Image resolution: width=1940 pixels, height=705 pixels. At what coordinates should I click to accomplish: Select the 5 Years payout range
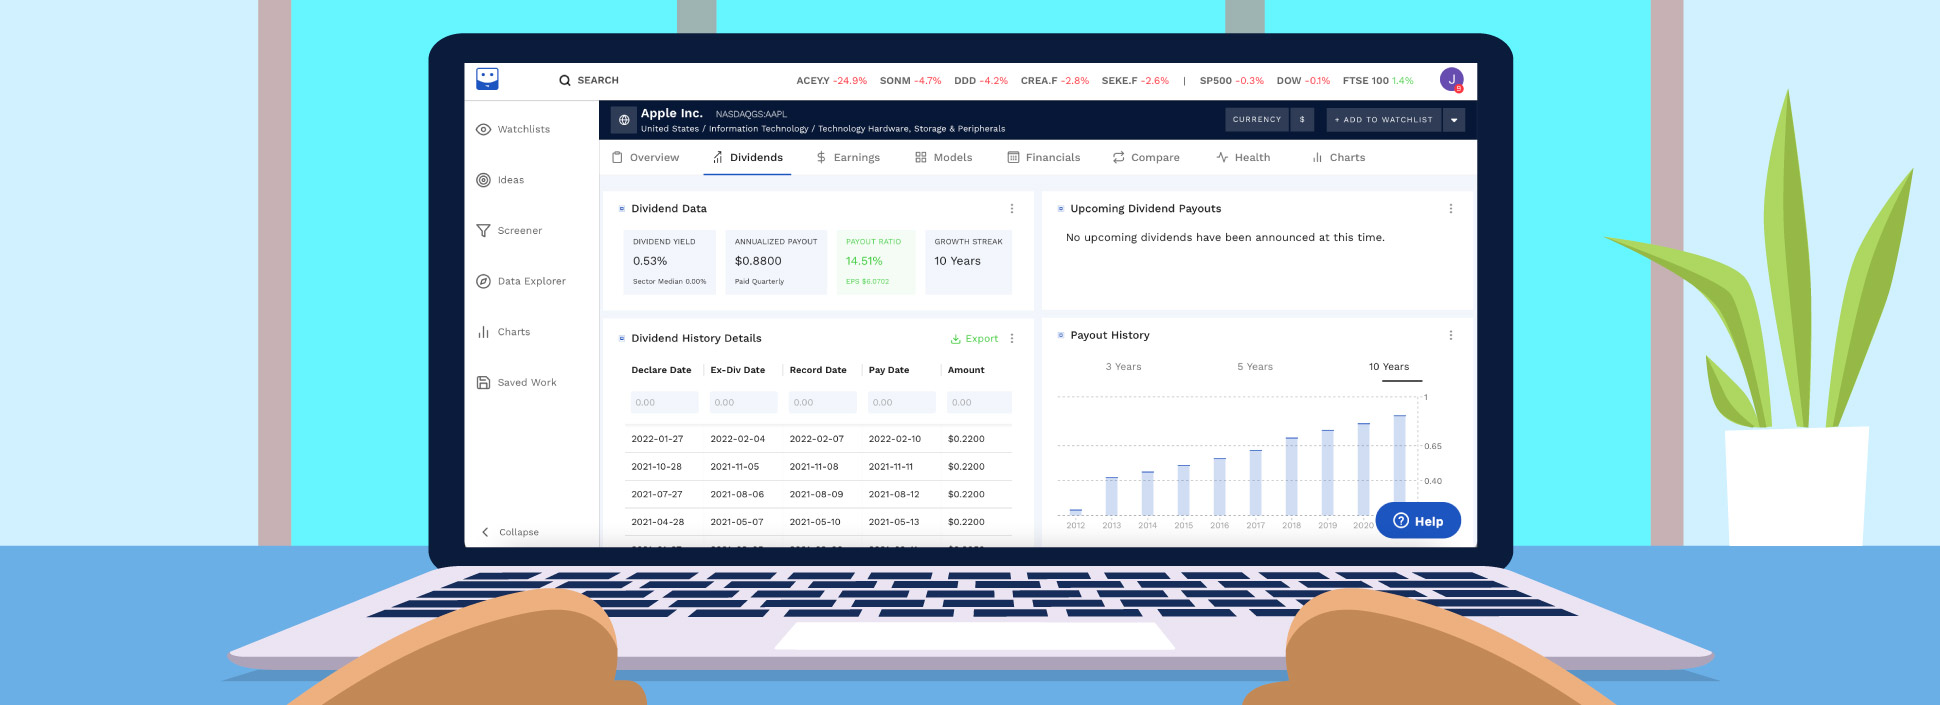pyautogui.click(x=1255, y=367)
